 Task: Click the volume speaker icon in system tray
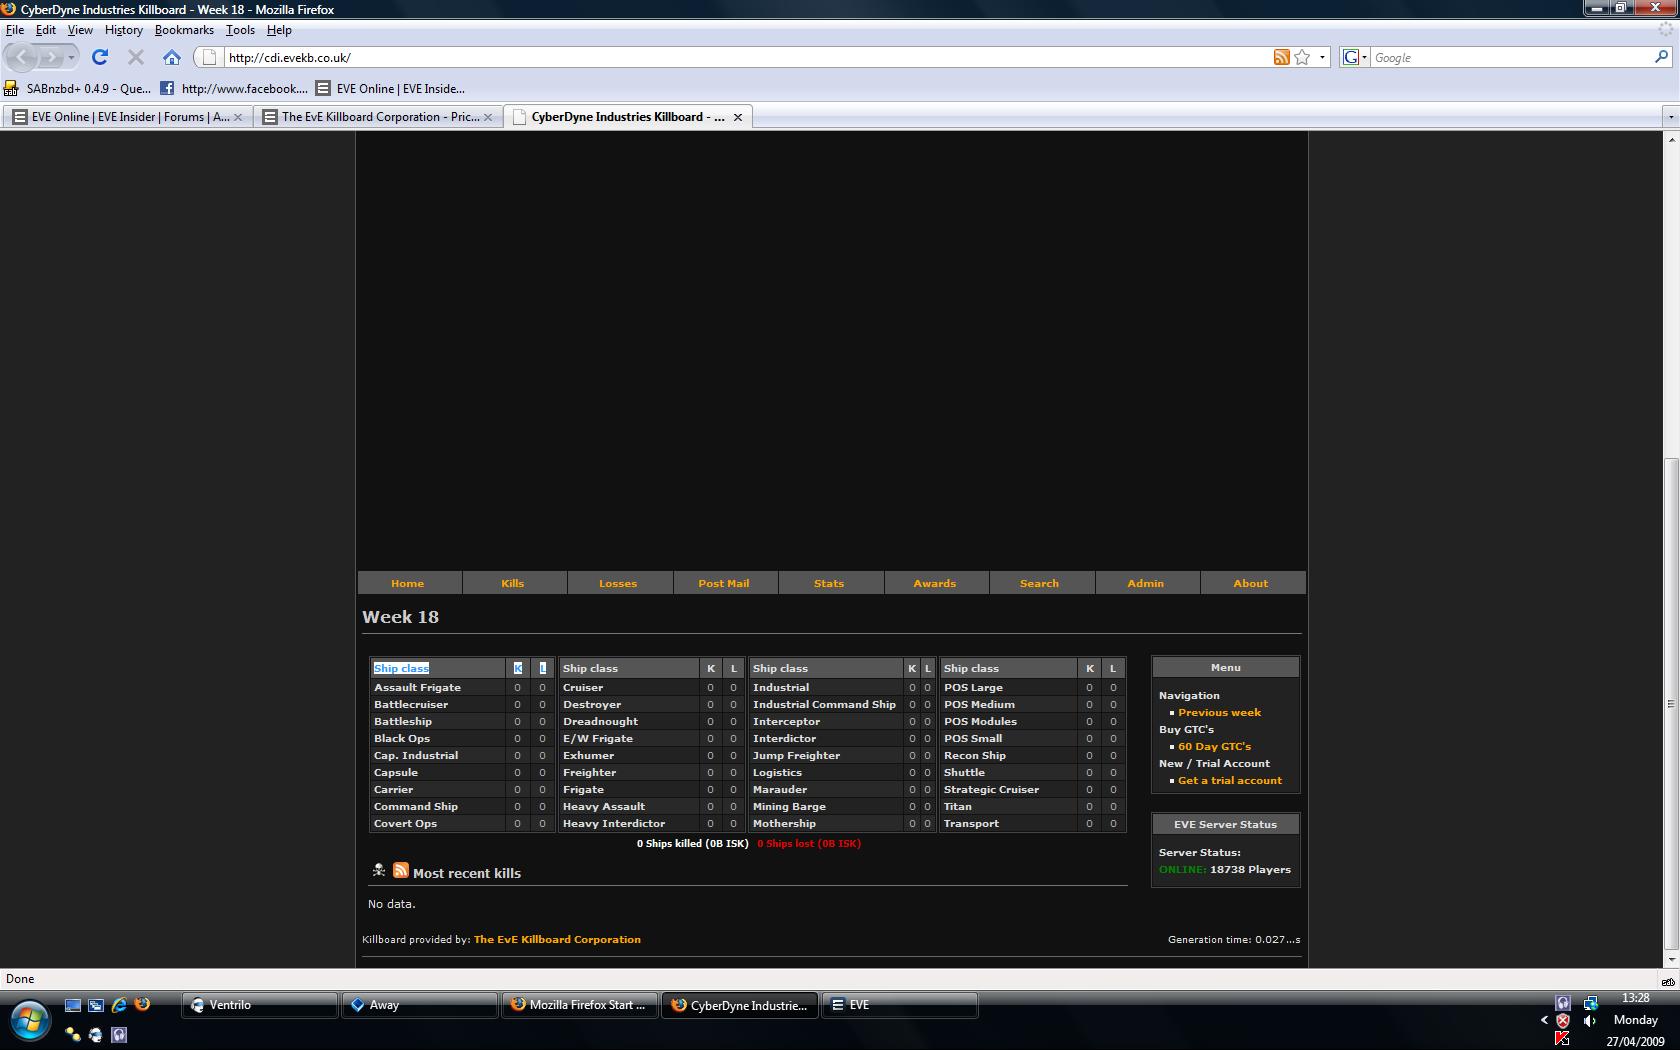pos(1590,1021)
